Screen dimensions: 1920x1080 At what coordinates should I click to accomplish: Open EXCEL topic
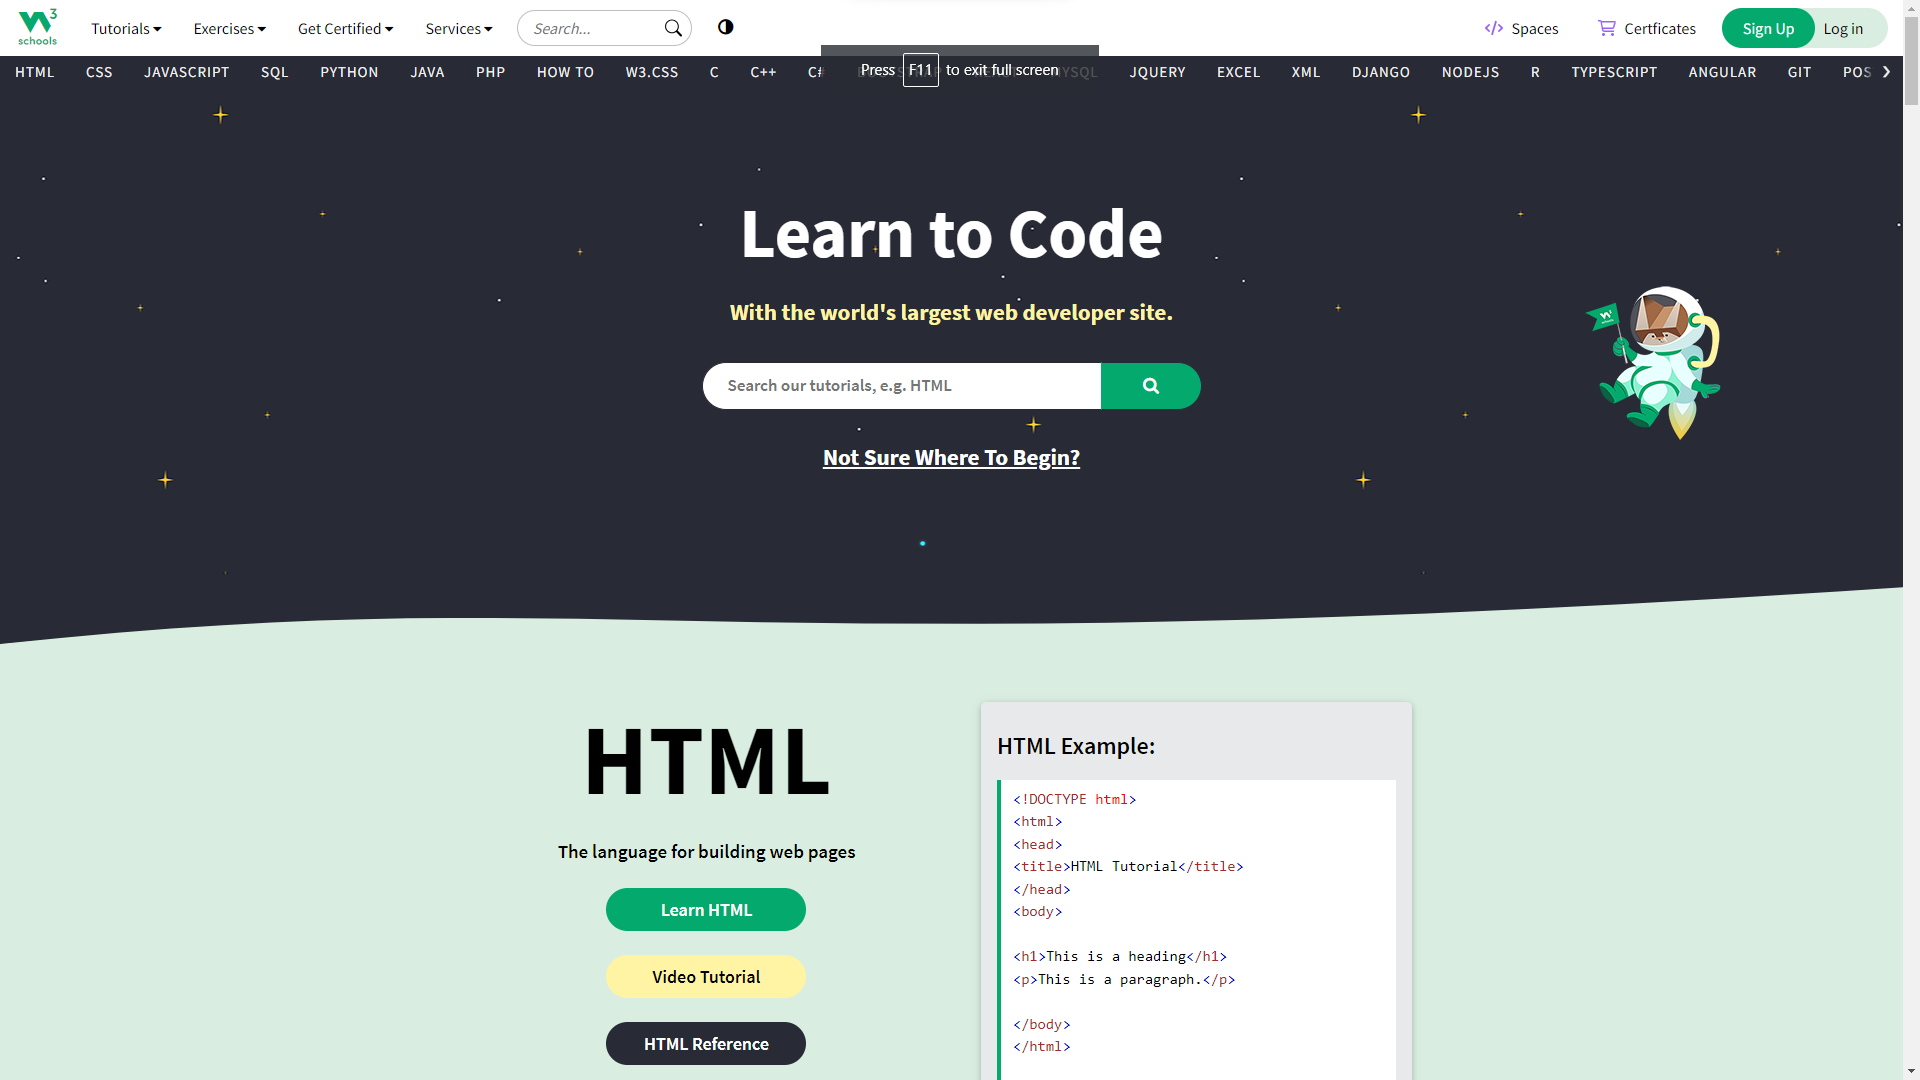(1238, 72)
